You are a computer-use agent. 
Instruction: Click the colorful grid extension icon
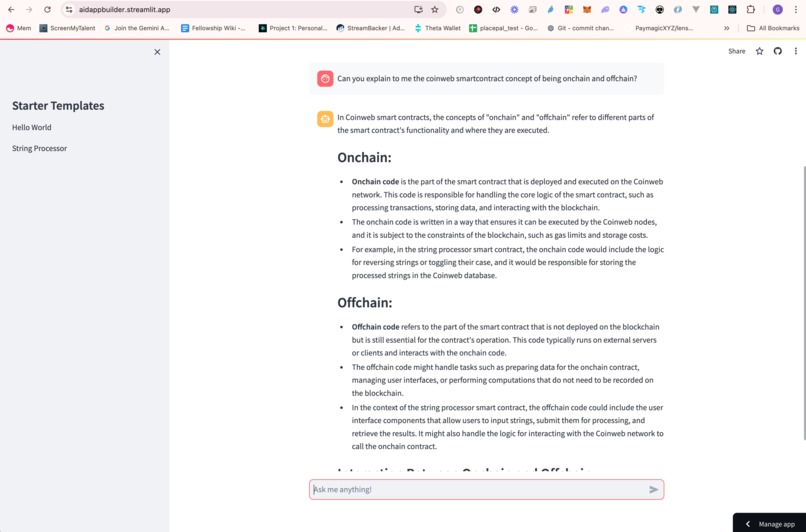point(569,9)
